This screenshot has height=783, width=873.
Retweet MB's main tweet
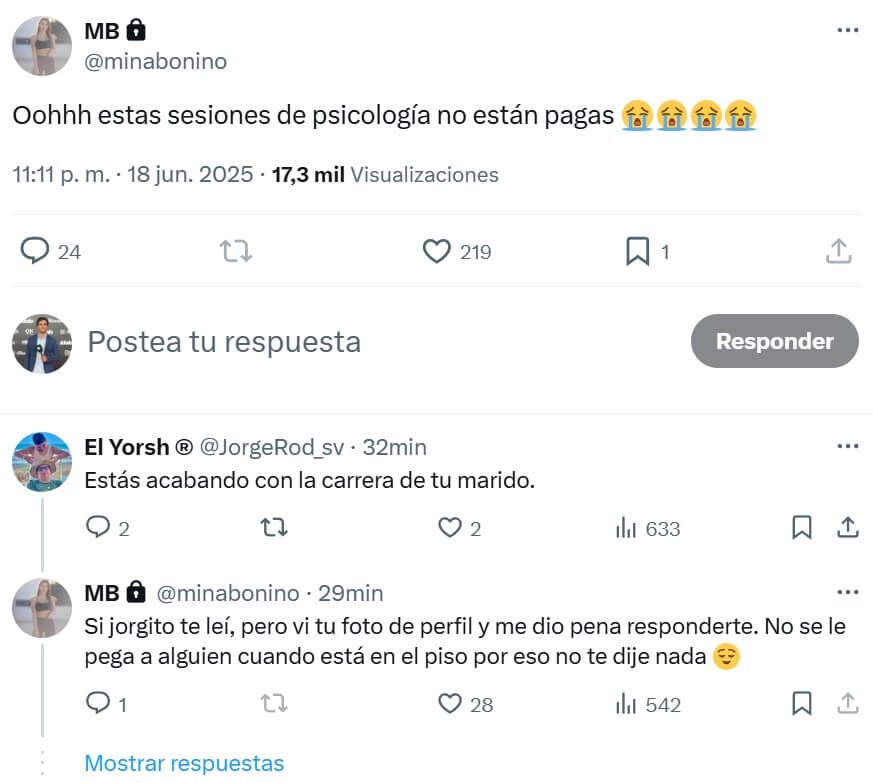236,251
